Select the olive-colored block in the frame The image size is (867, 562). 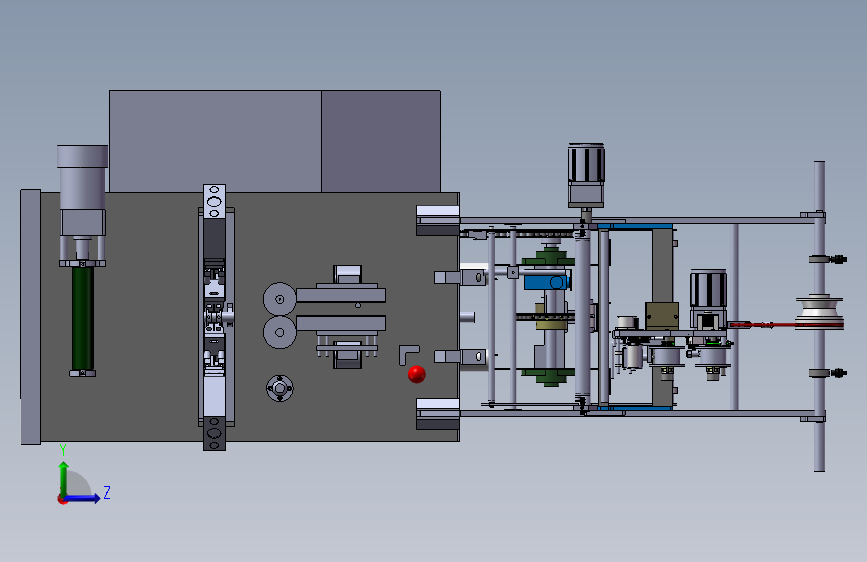662,316
